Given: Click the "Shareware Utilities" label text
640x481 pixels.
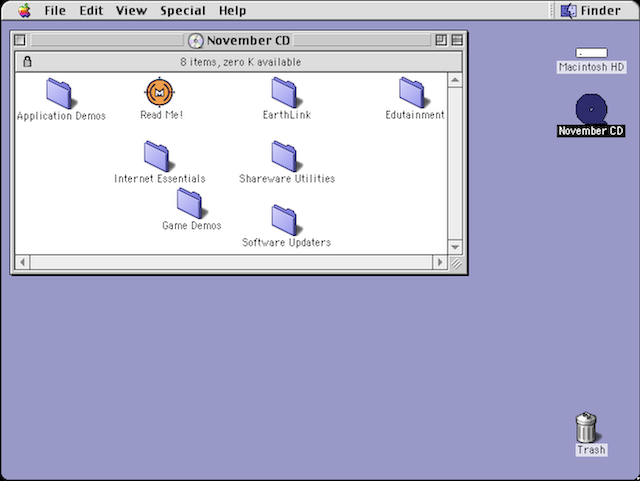Looking at the screenshot, I should (x=287, y=179).
